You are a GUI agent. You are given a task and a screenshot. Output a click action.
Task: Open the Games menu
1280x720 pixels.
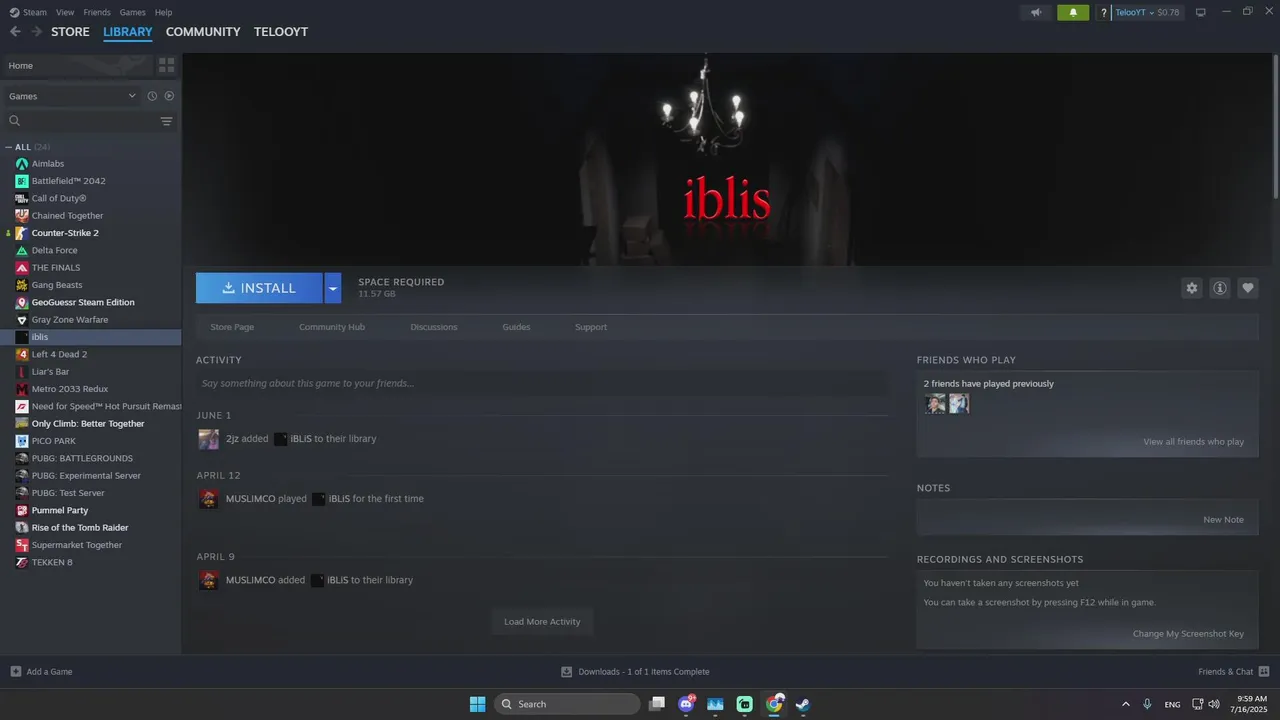(x=132, y=12)
